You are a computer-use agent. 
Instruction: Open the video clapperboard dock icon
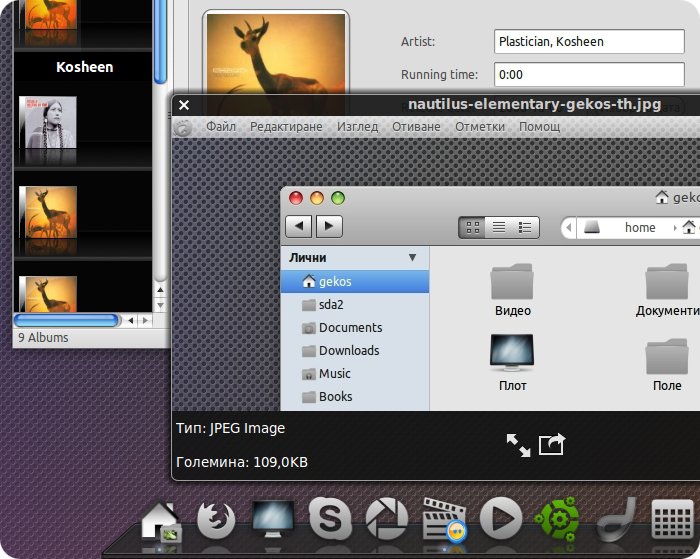(x=443, y=520)
